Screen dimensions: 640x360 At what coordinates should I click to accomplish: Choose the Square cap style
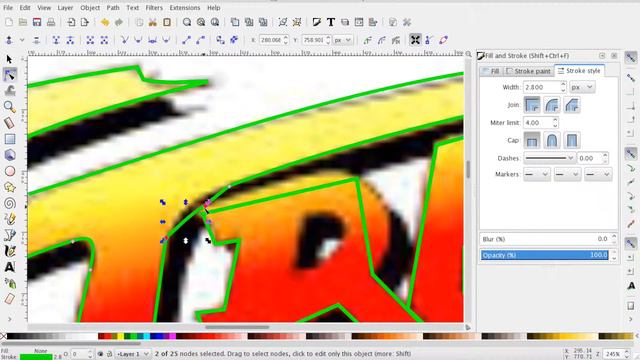pyautogui.click(x=572, y=140)
